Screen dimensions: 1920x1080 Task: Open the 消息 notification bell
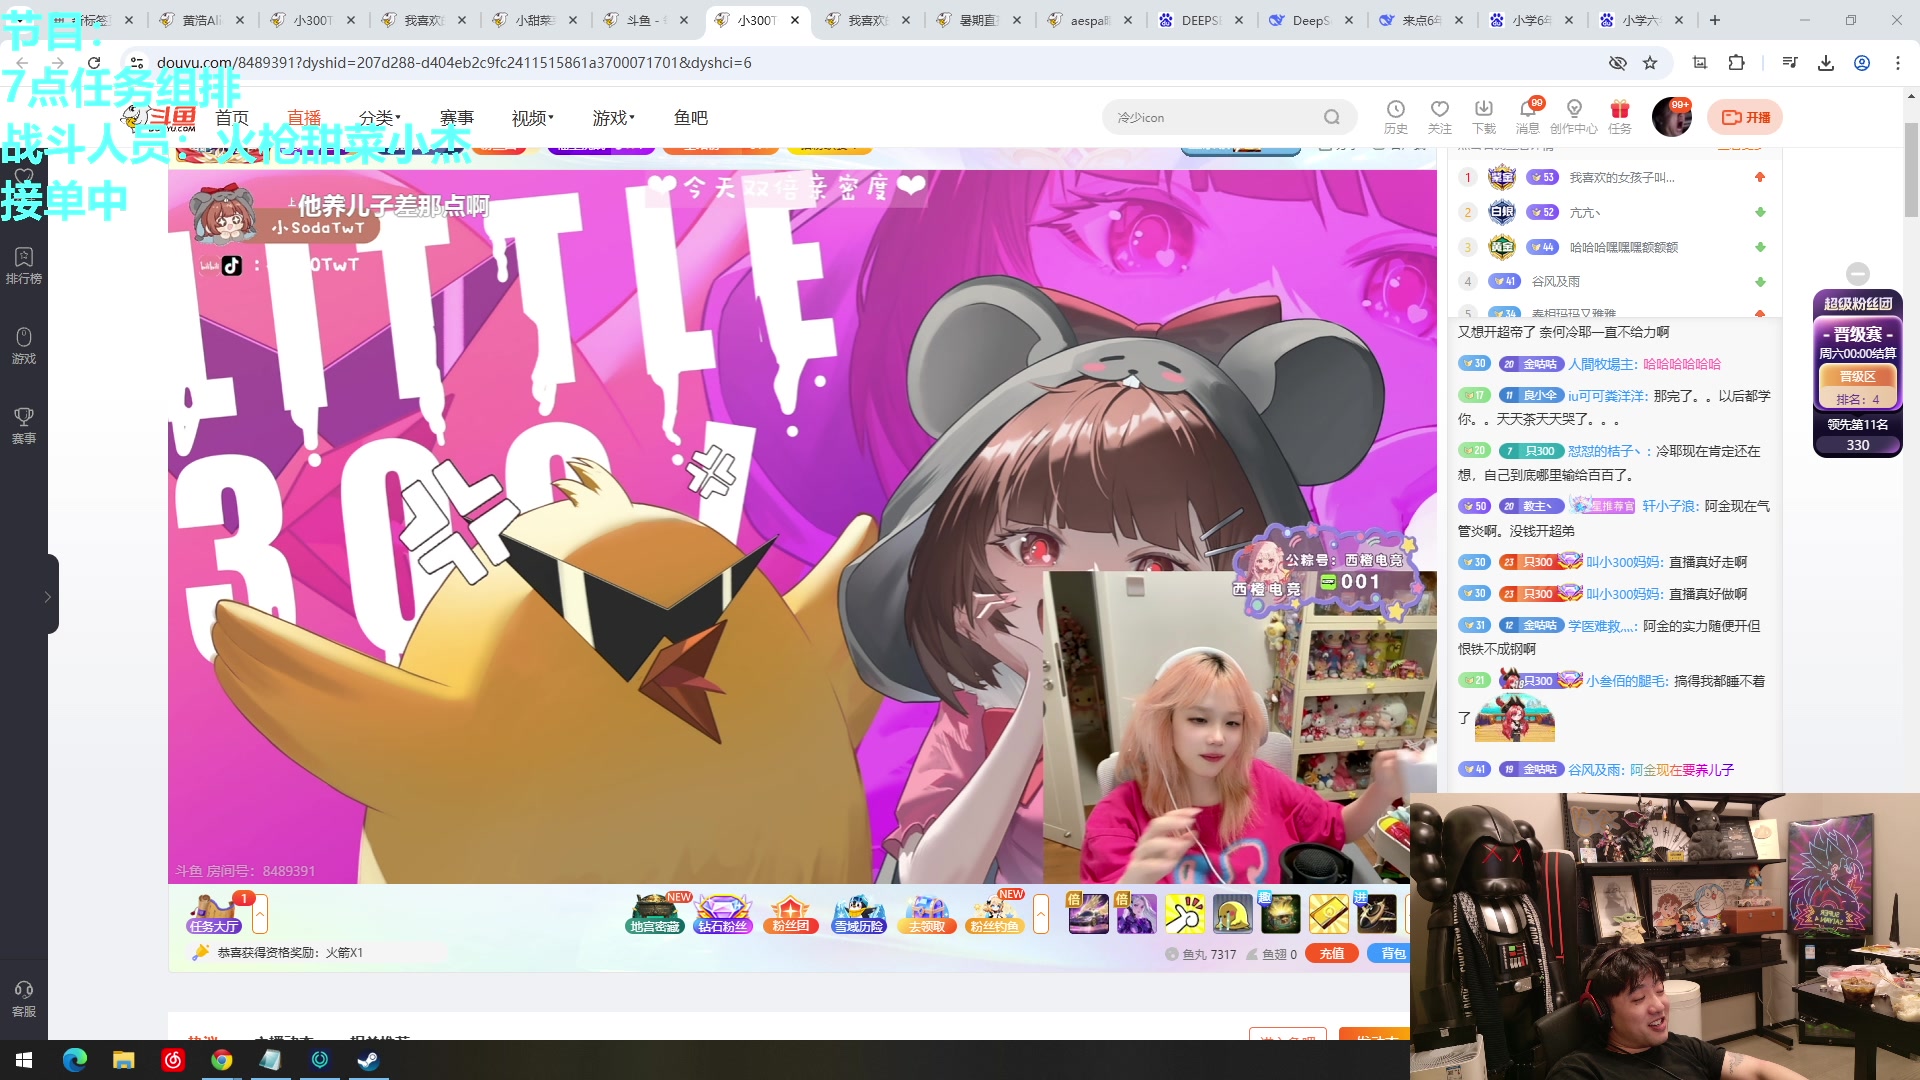tap(1527, 117)
